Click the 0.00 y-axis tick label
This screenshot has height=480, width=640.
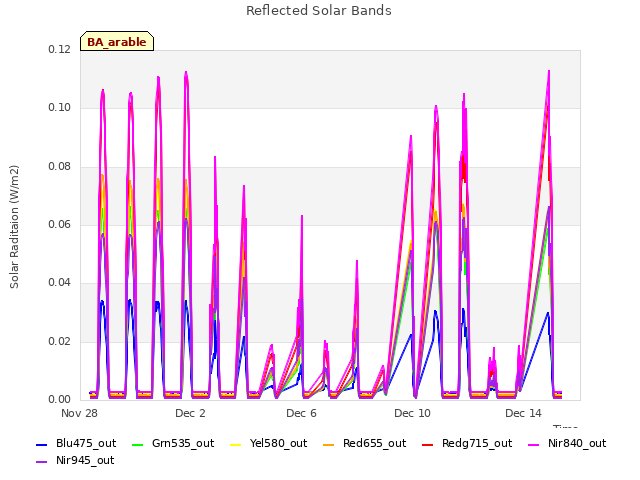[x=60, y=400]
